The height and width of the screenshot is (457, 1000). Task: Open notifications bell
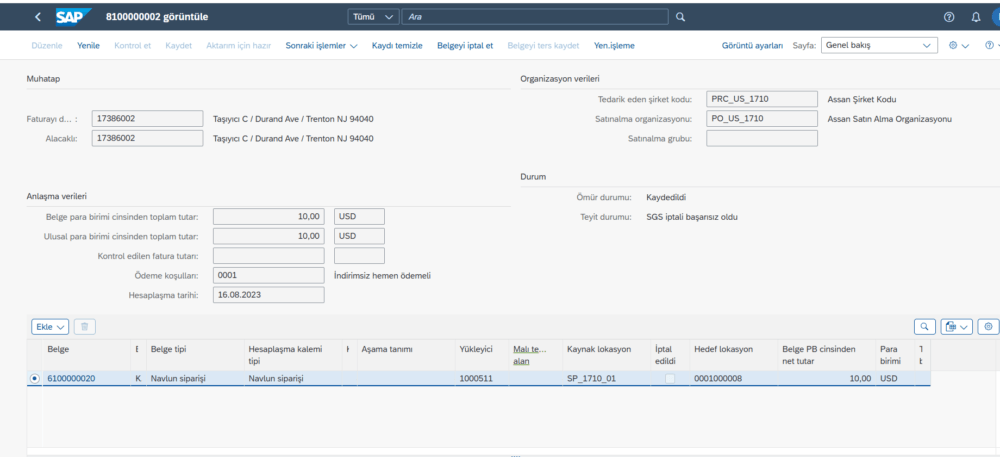(x=976, y=17)
